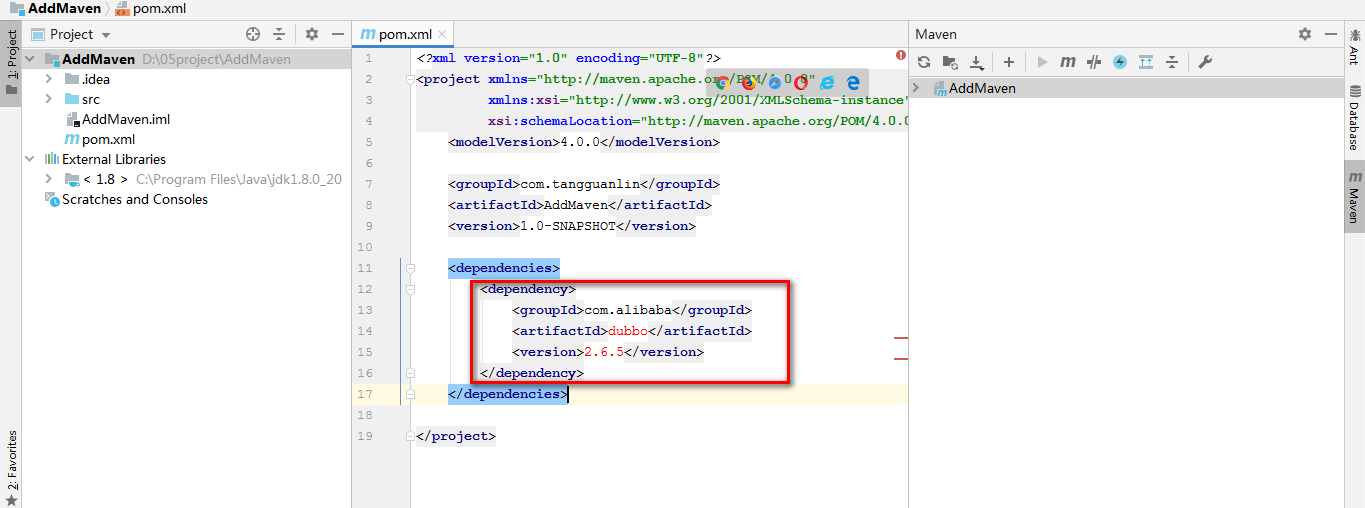Hide the Maven tool window
Image resolution: width=1365 pixels, height=508 pixels.
click(x=1331, y=34)
